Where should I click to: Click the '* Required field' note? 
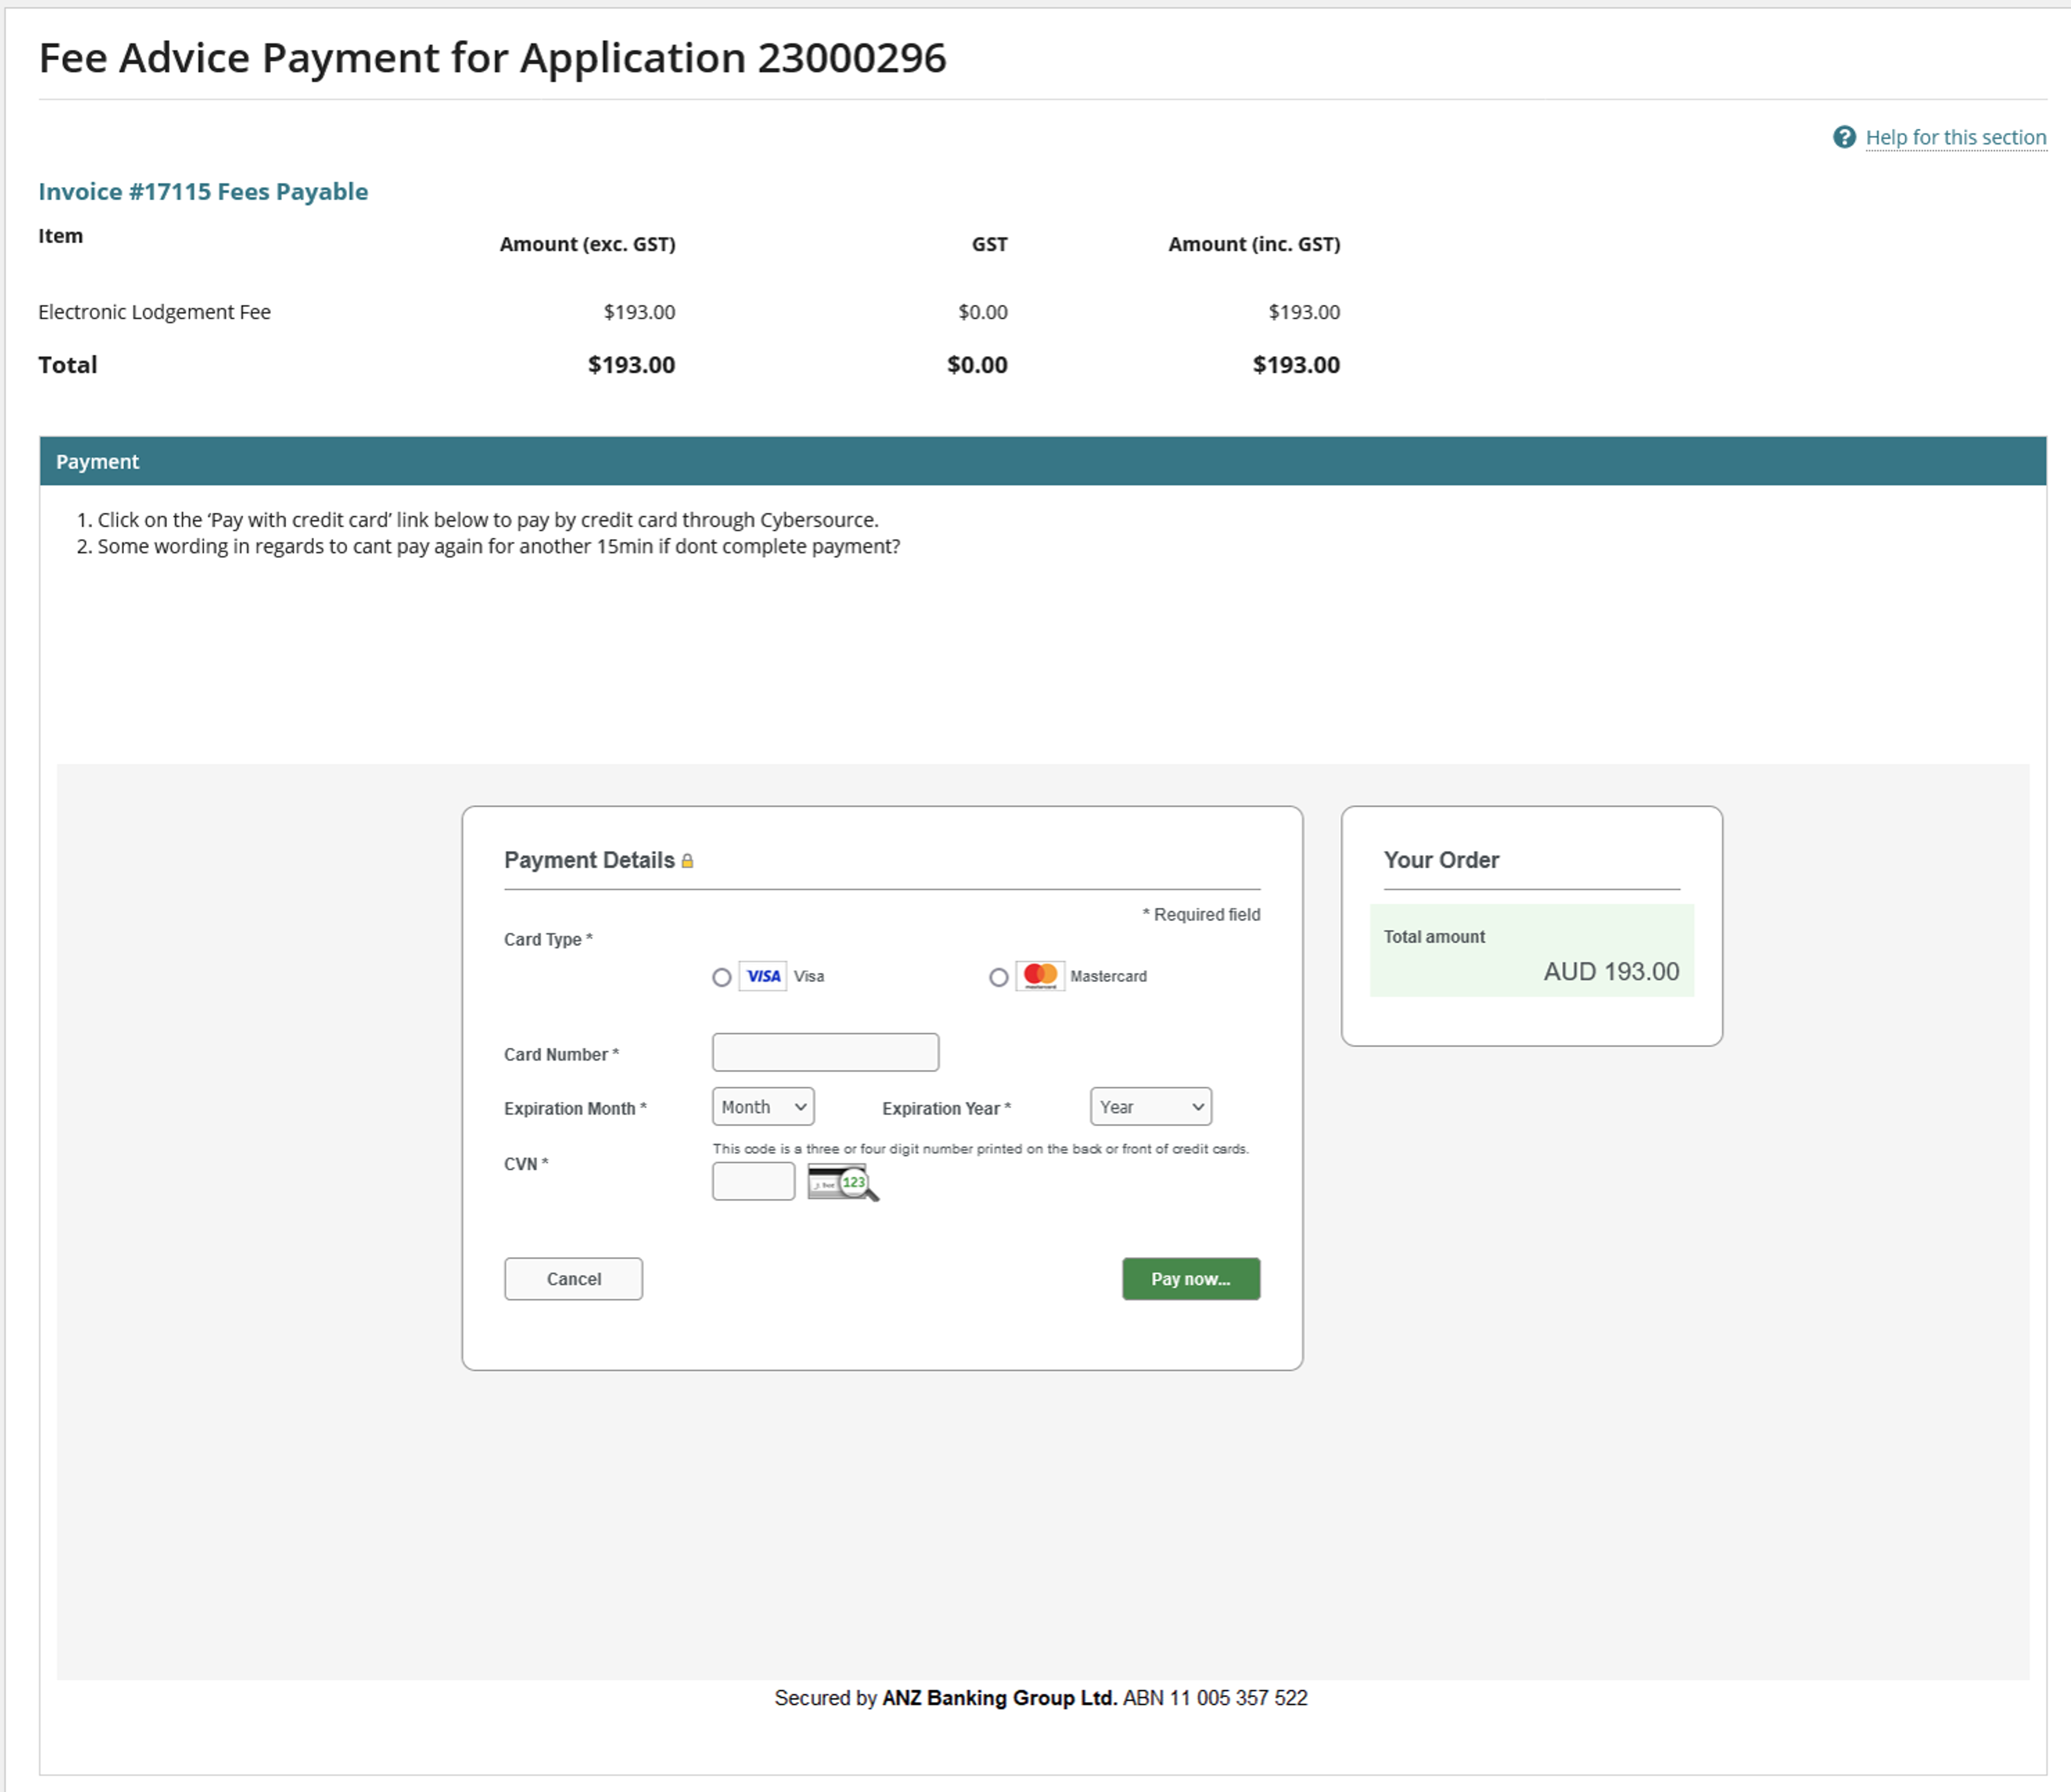(x=1201, y=914)
